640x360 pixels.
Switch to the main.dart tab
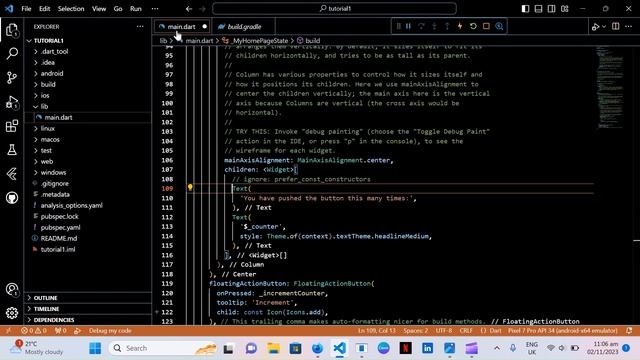tap(181, 27)
